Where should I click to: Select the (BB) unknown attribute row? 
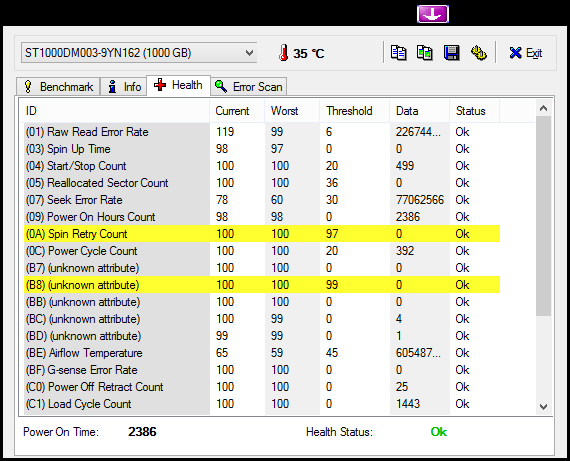pos(262,302)
